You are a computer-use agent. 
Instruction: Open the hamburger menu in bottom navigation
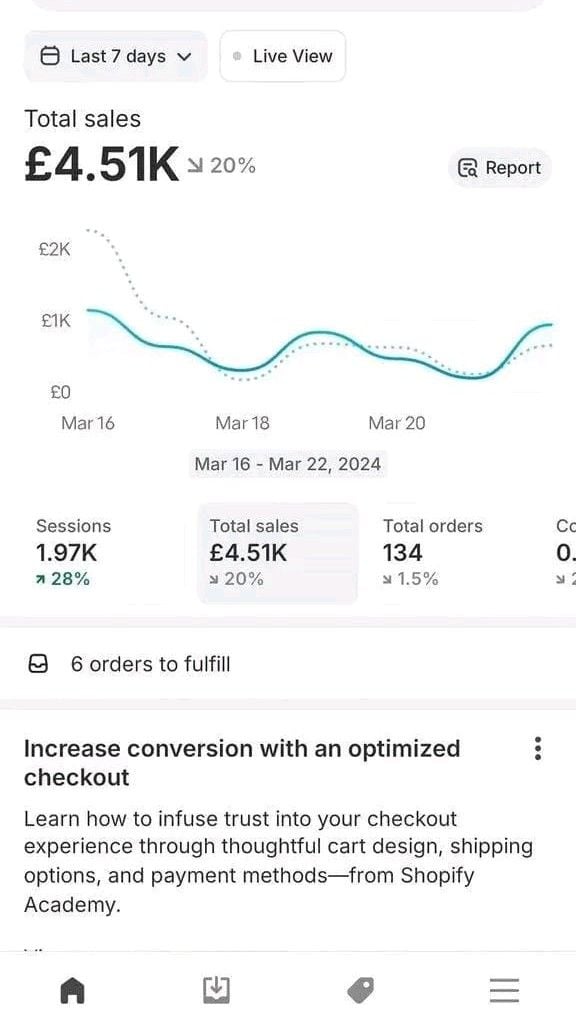(504, 990)
